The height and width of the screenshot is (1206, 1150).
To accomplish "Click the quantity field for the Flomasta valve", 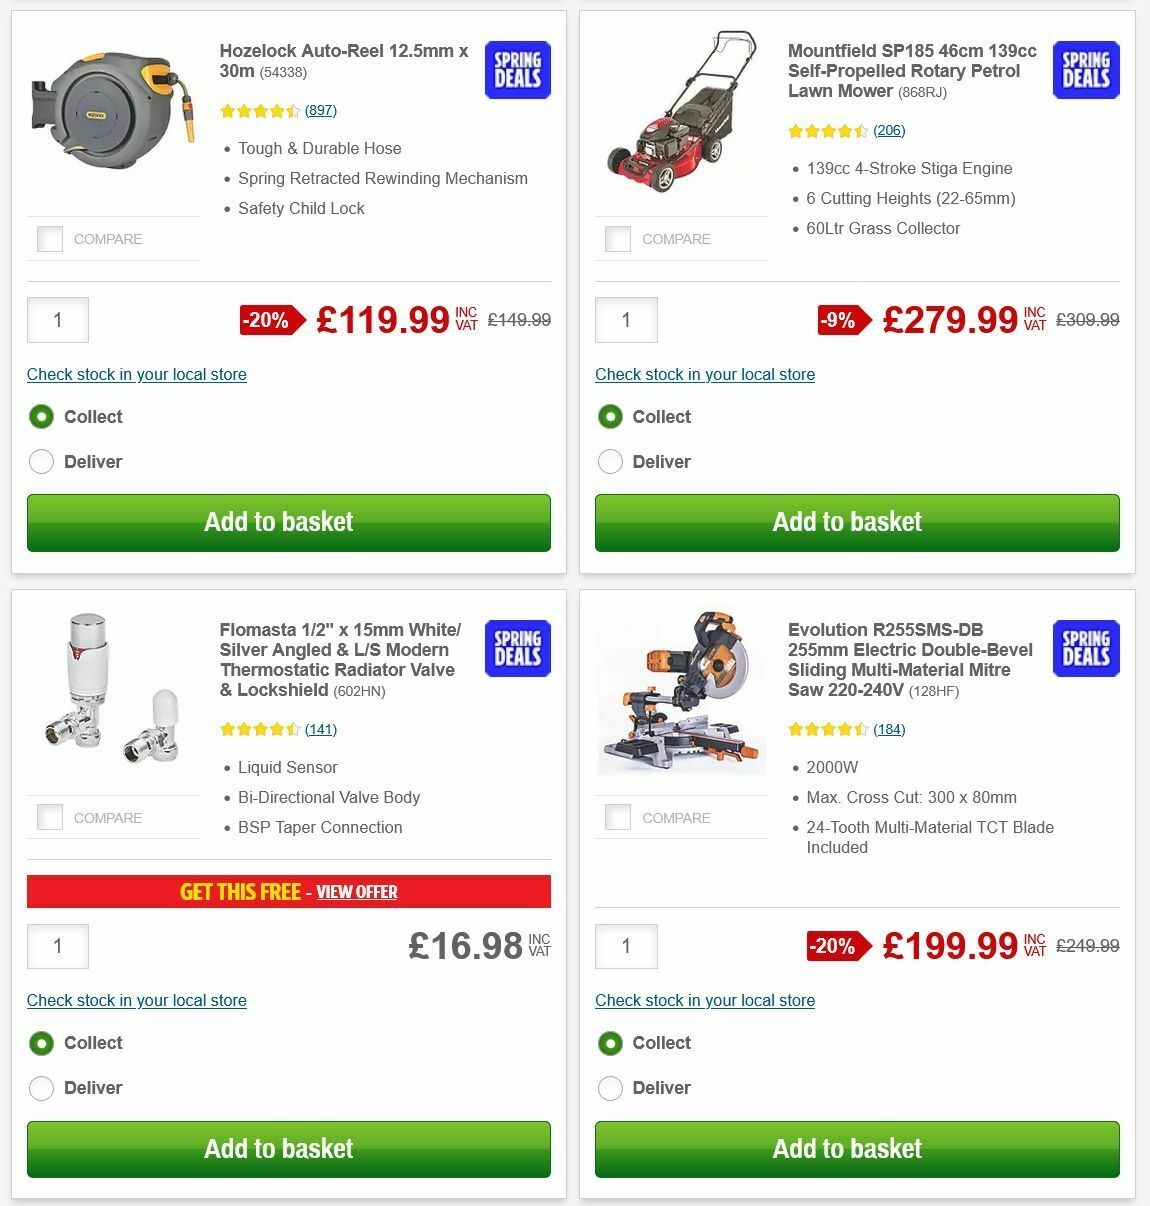I will pos(57,945).
